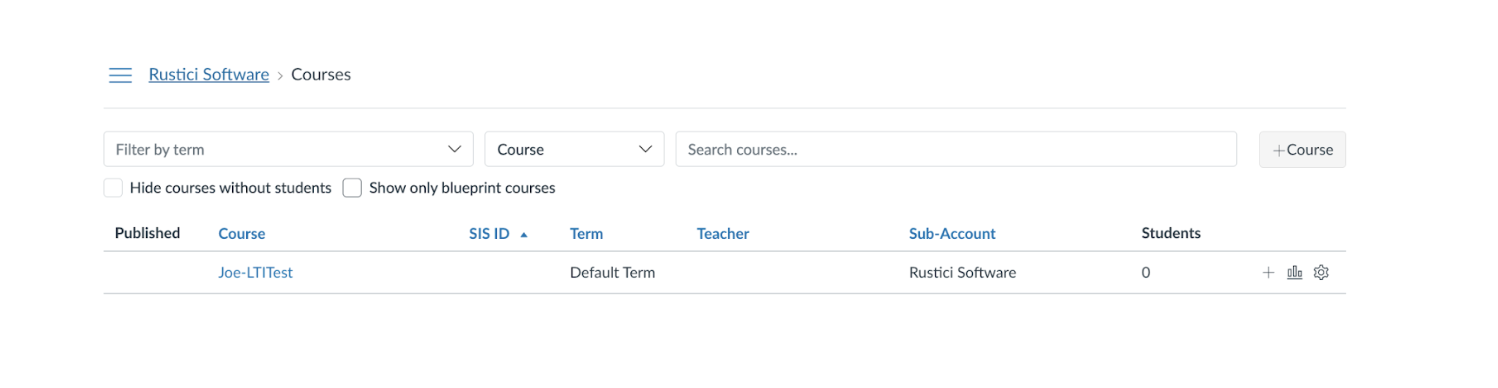This screenshot has height=388, width=1498.
Task: Open the settings gear for Joe-LTITest
Action: click(1321, 272)
